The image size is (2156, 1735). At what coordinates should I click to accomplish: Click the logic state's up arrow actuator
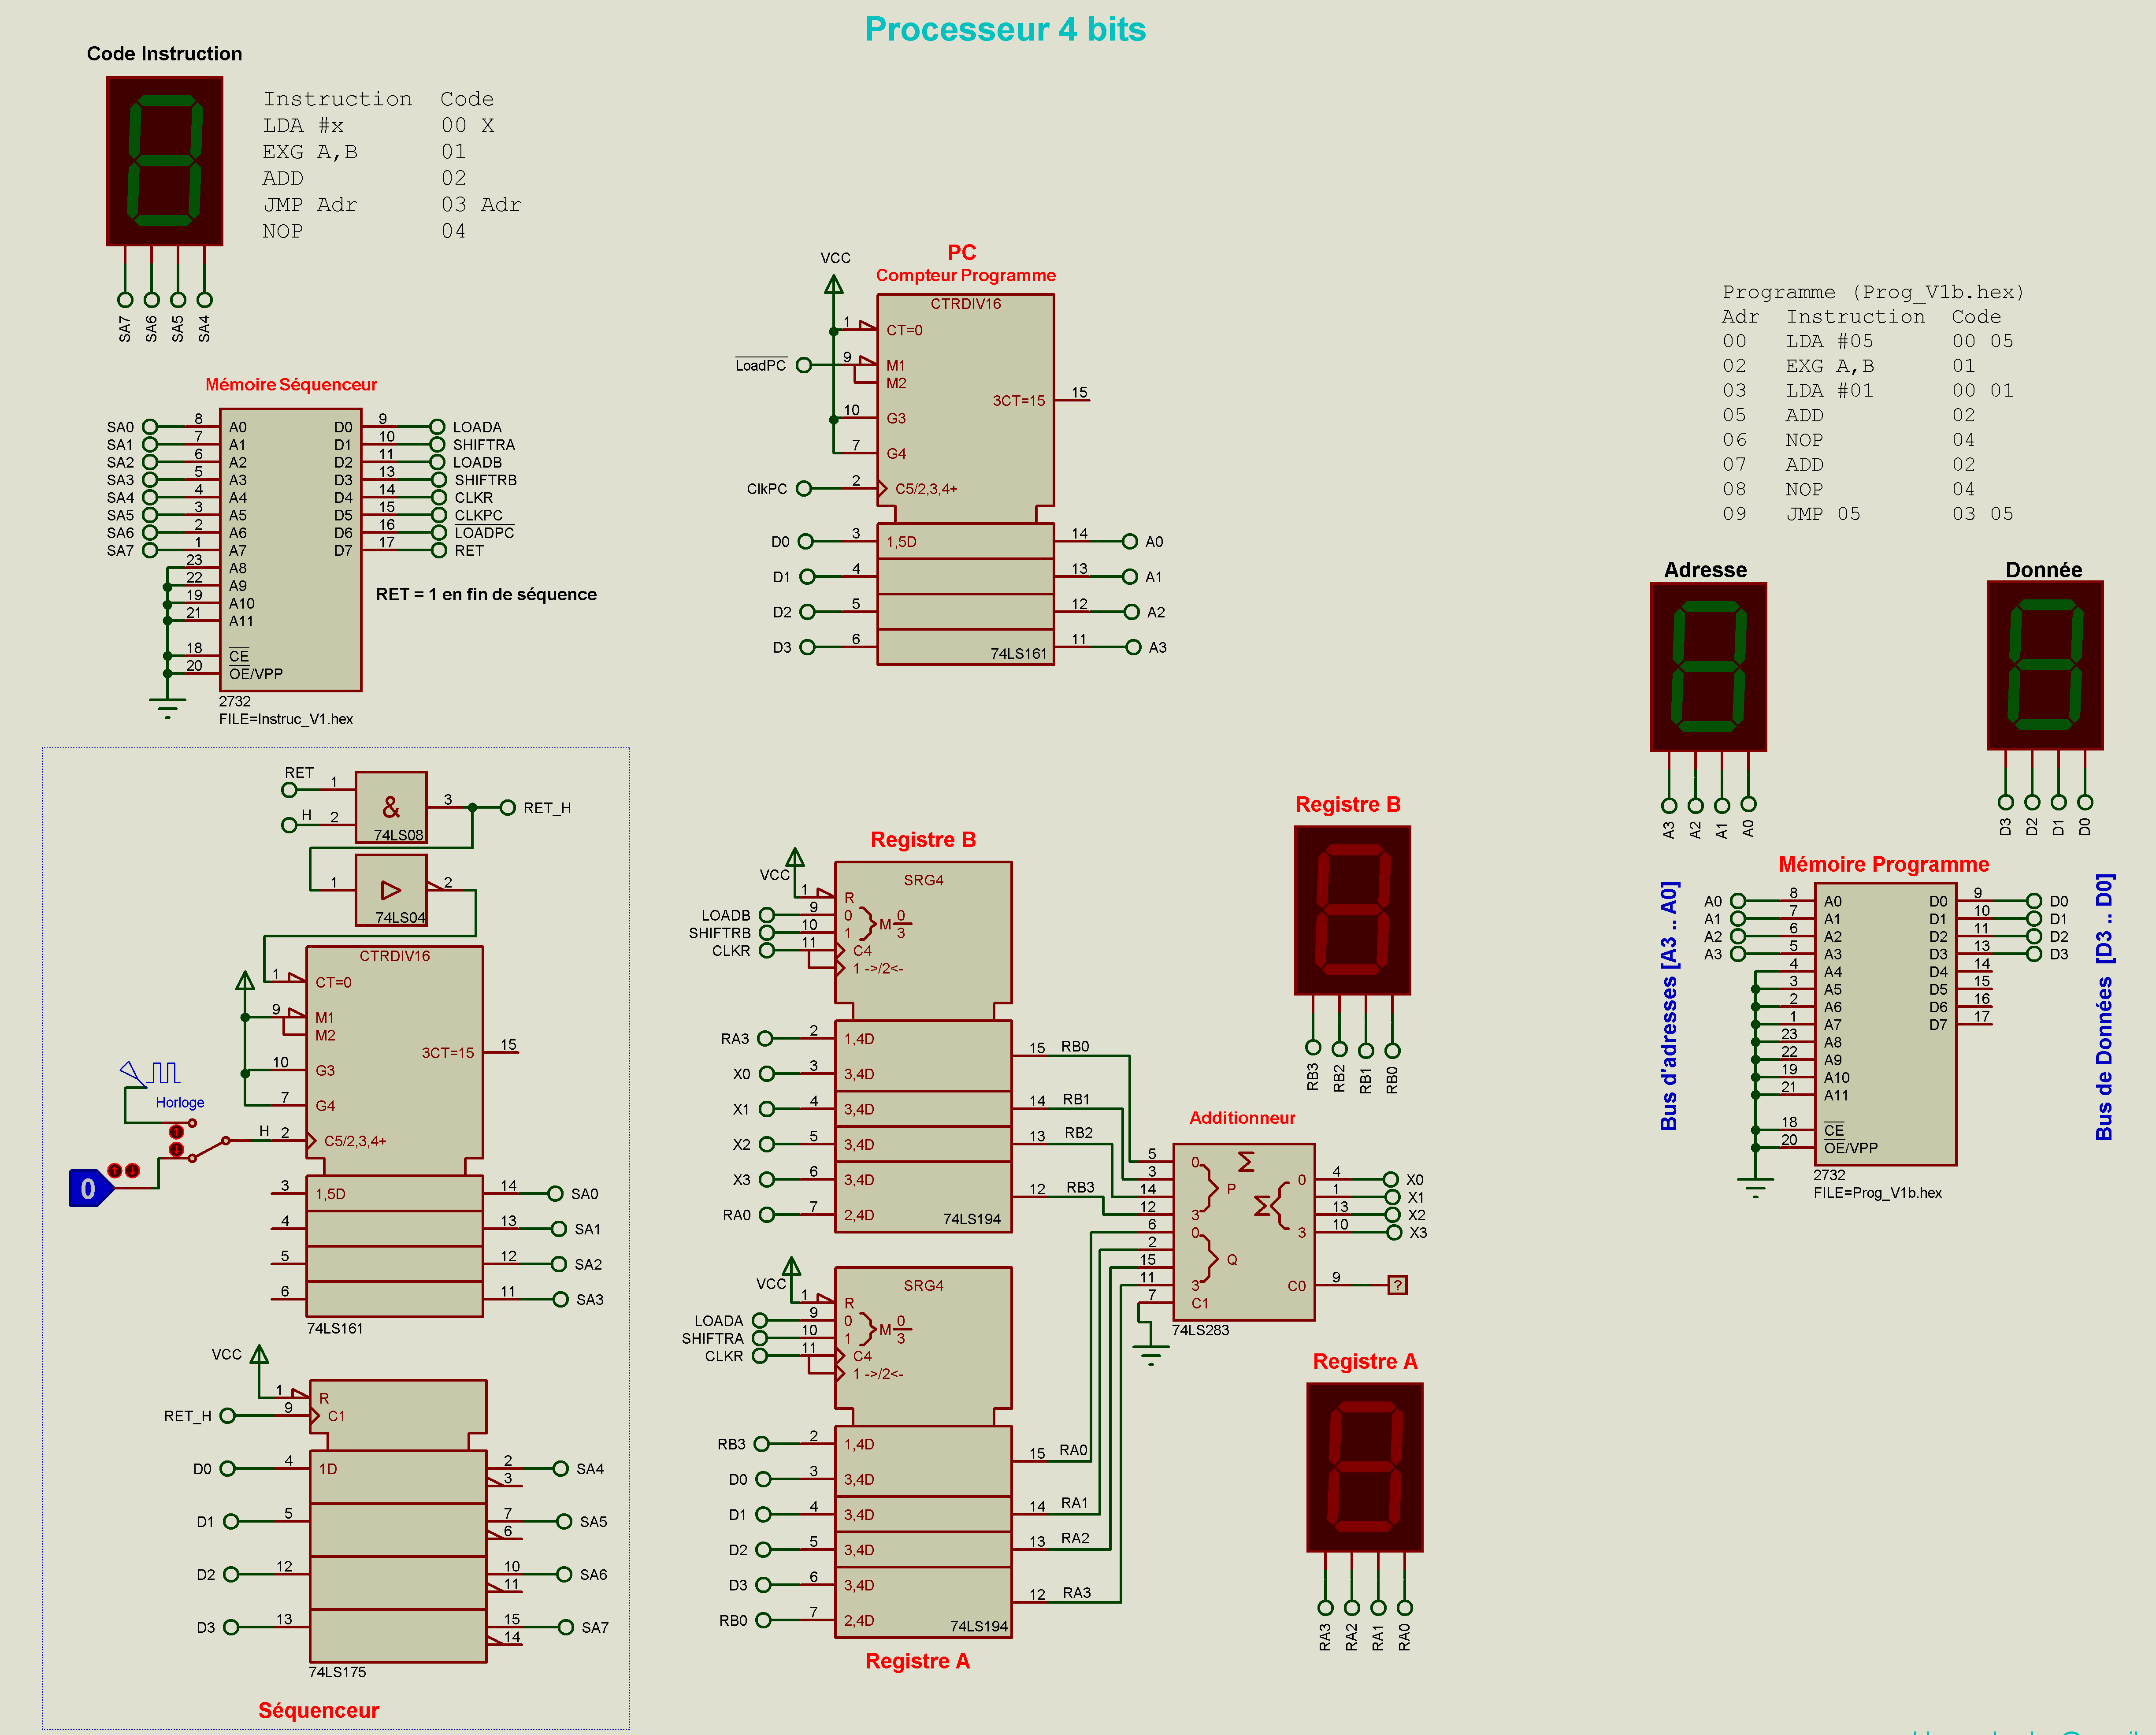115,1170
